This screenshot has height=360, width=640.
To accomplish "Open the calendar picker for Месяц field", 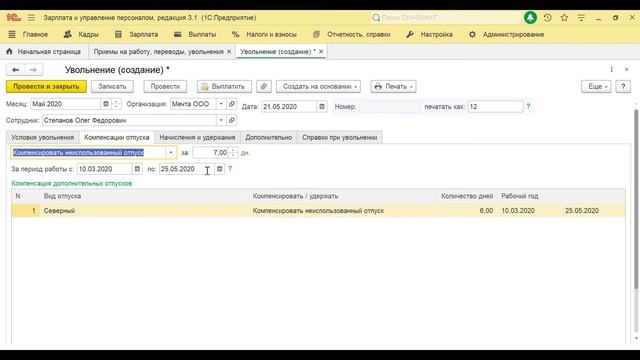I will coord(106,104).
